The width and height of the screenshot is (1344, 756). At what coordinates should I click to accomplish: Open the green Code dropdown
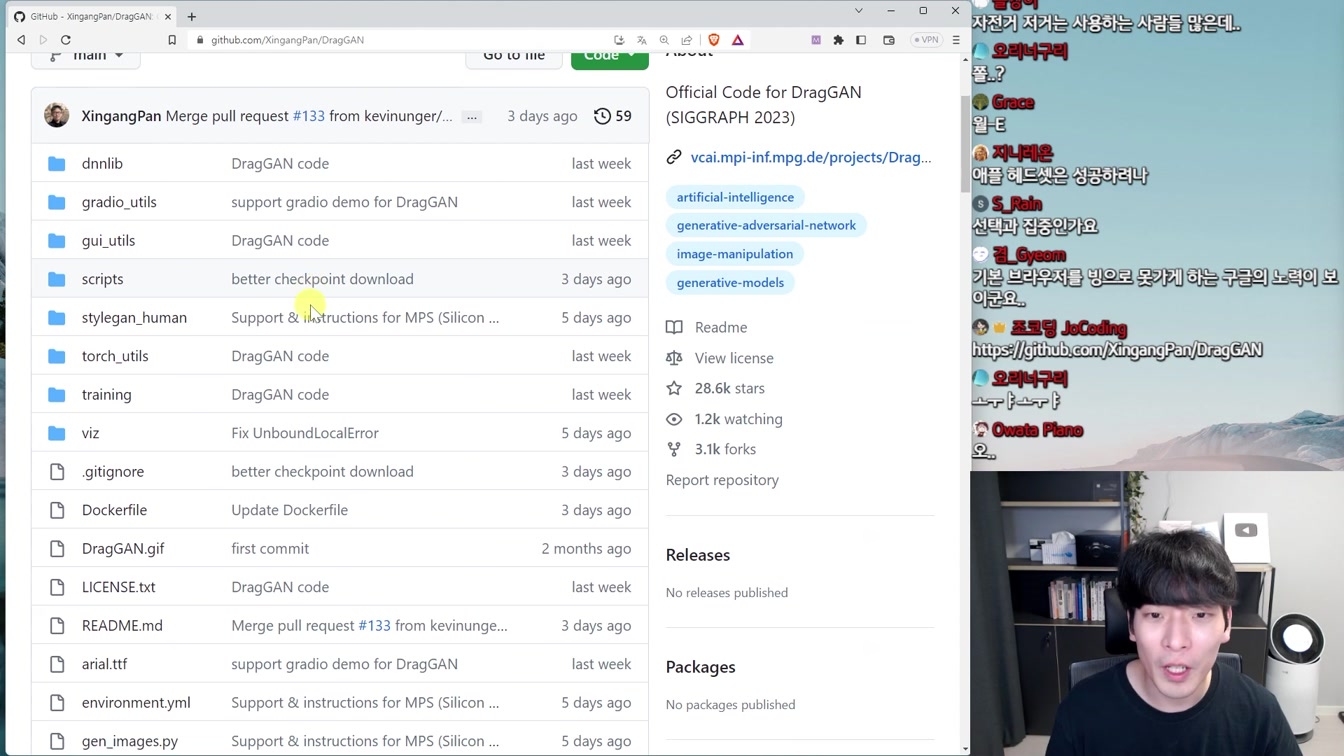click(x=610, y=57)
